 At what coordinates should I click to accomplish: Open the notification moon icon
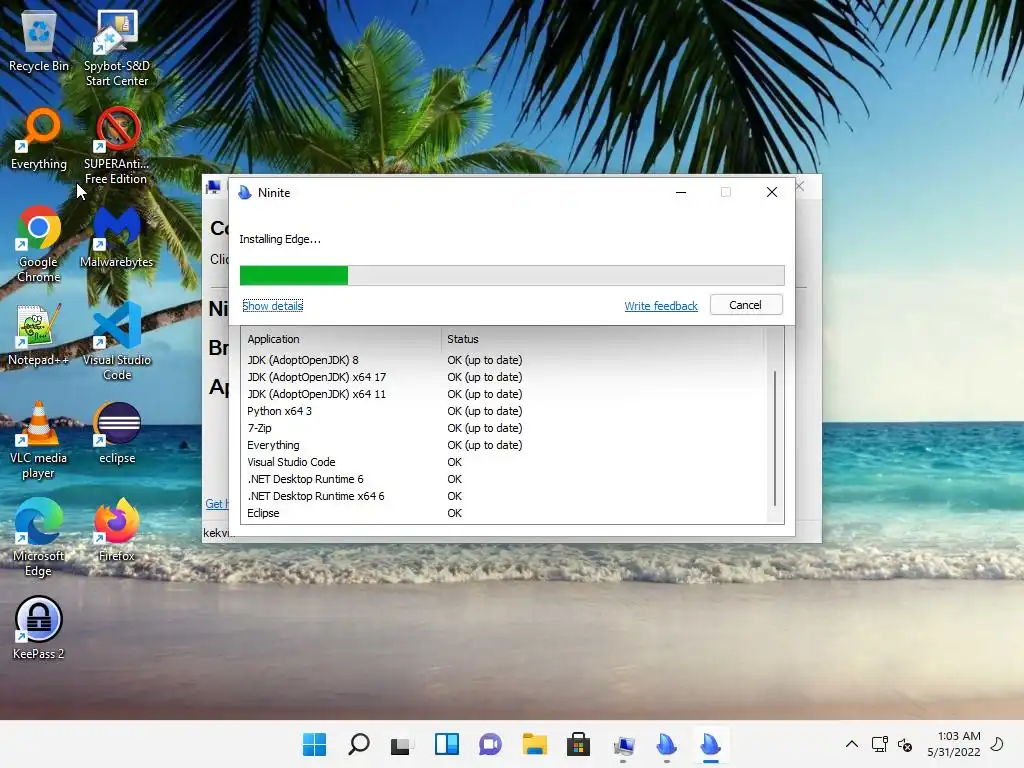click(997, 744)
